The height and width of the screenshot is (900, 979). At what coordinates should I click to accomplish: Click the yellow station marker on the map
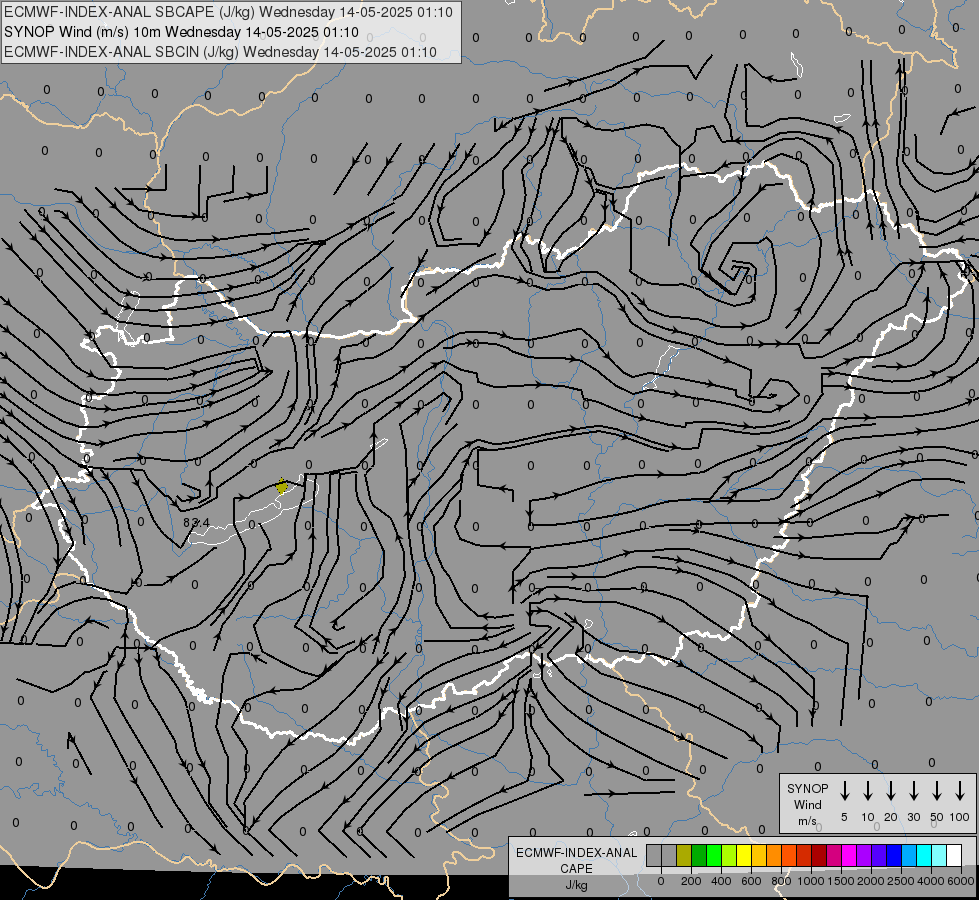[282, 486]
